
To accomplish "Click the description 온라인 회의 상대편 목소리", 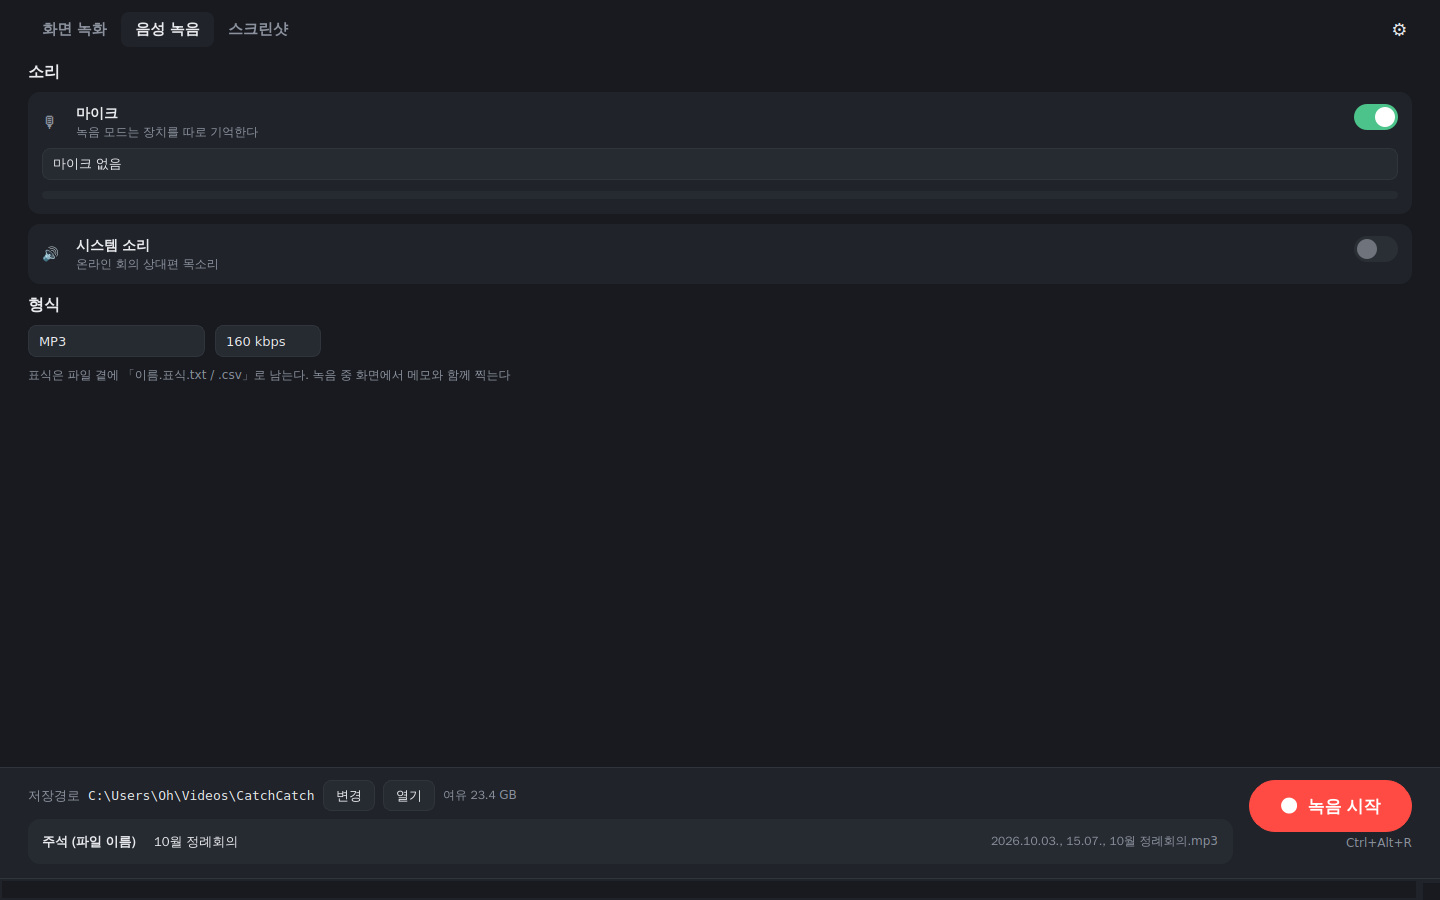I will point(147,264).
